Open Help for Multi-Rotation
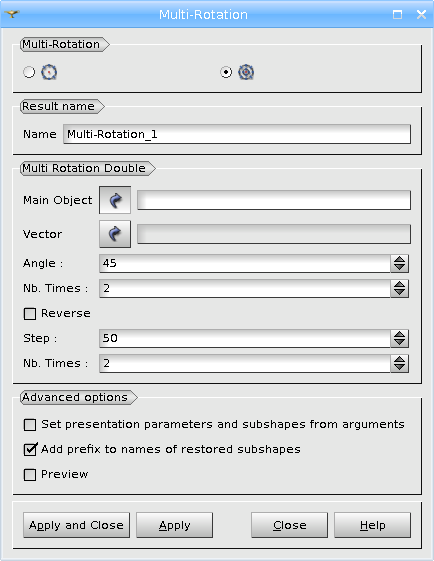This screenshot has width=434, height=561. pos(372,525)
